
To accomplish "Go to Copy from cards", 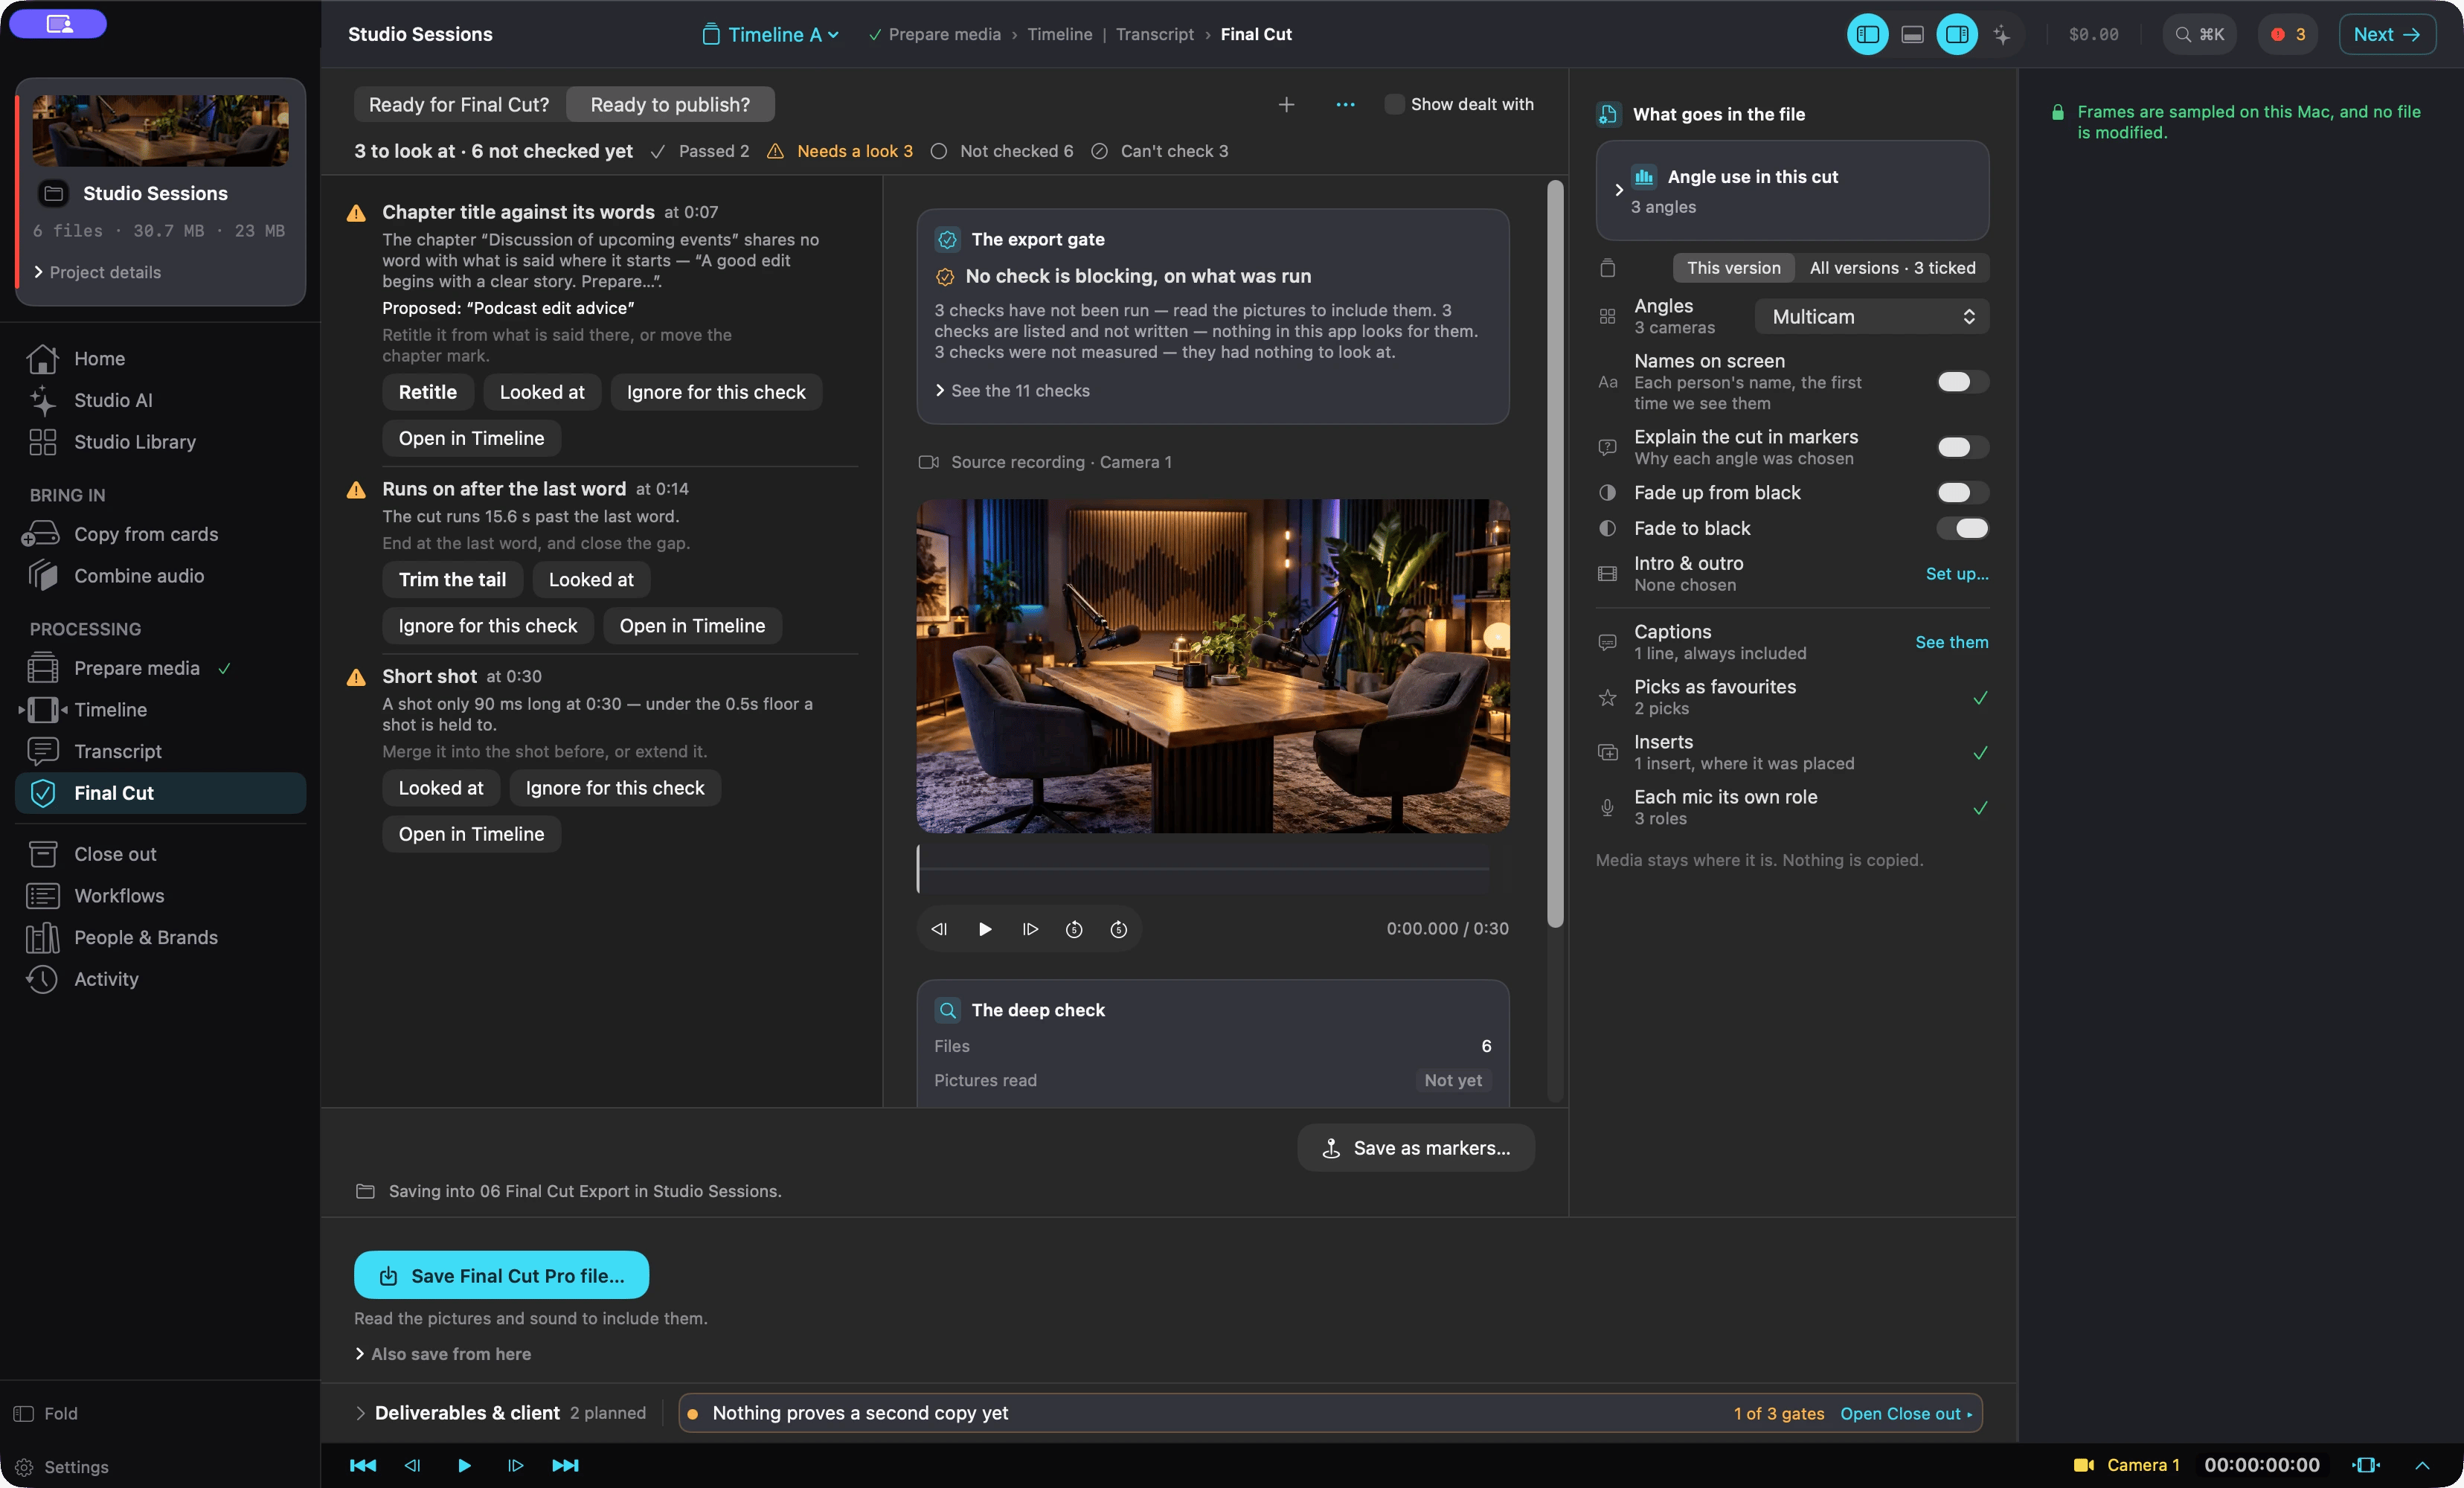I will (x=146, y=534).
